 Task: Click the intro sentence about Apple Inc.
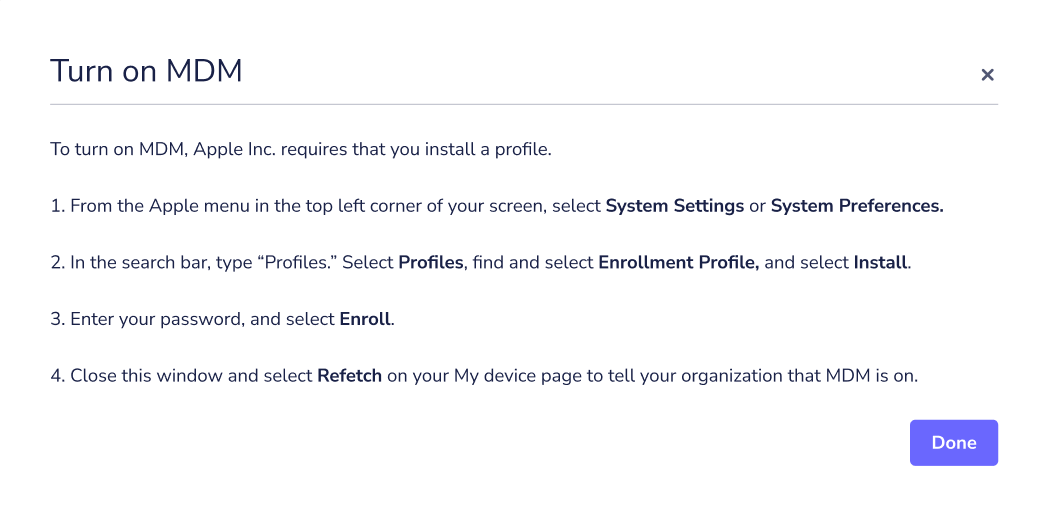point(301,149)
